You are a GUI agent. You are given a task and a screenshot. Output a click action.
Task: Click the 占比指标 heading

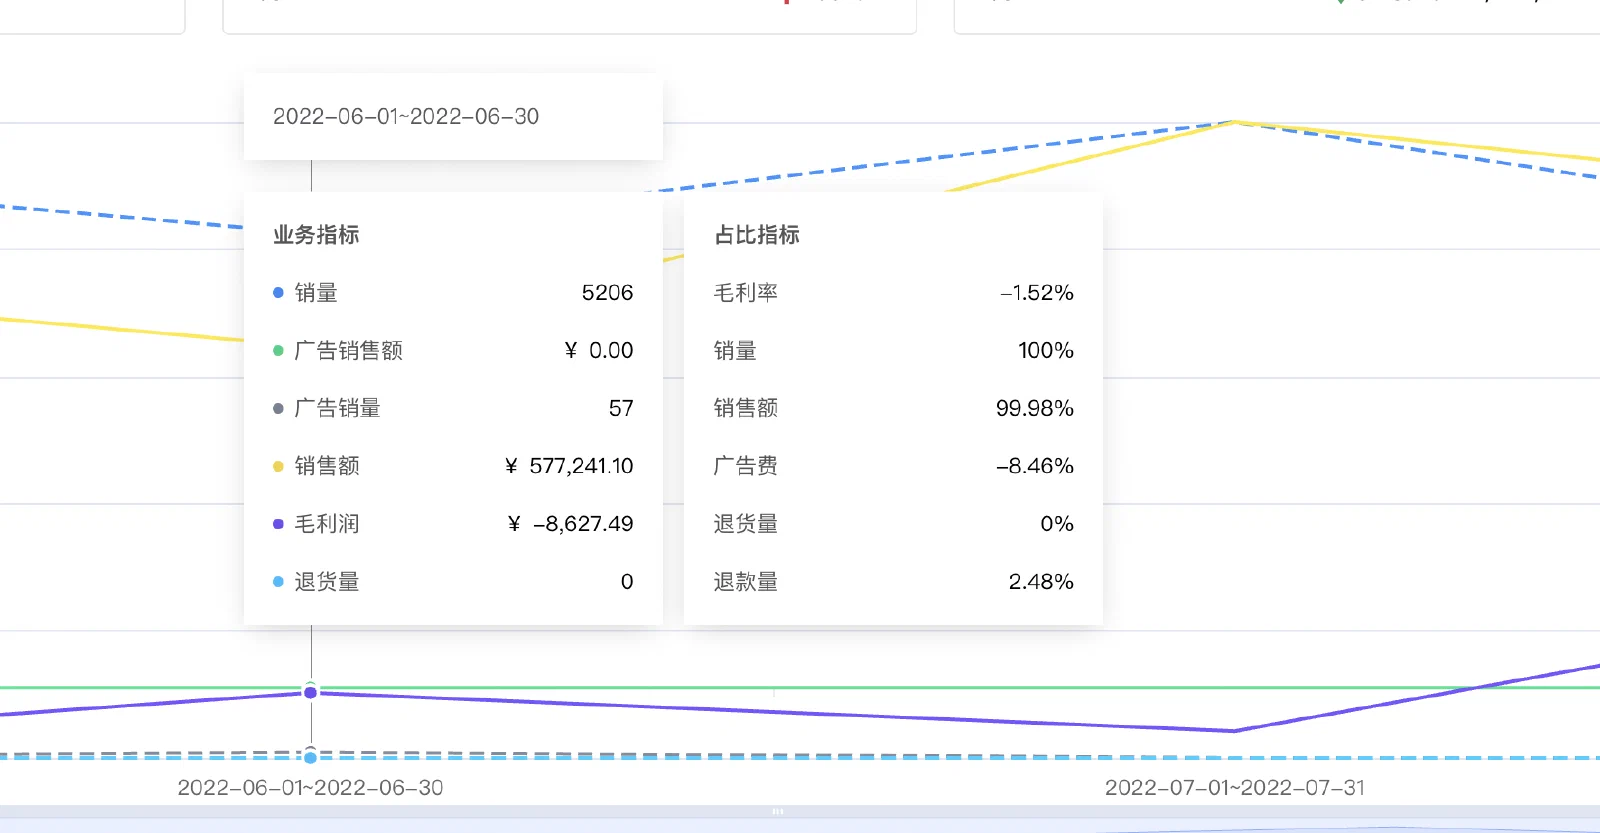[x=757, y=235]
